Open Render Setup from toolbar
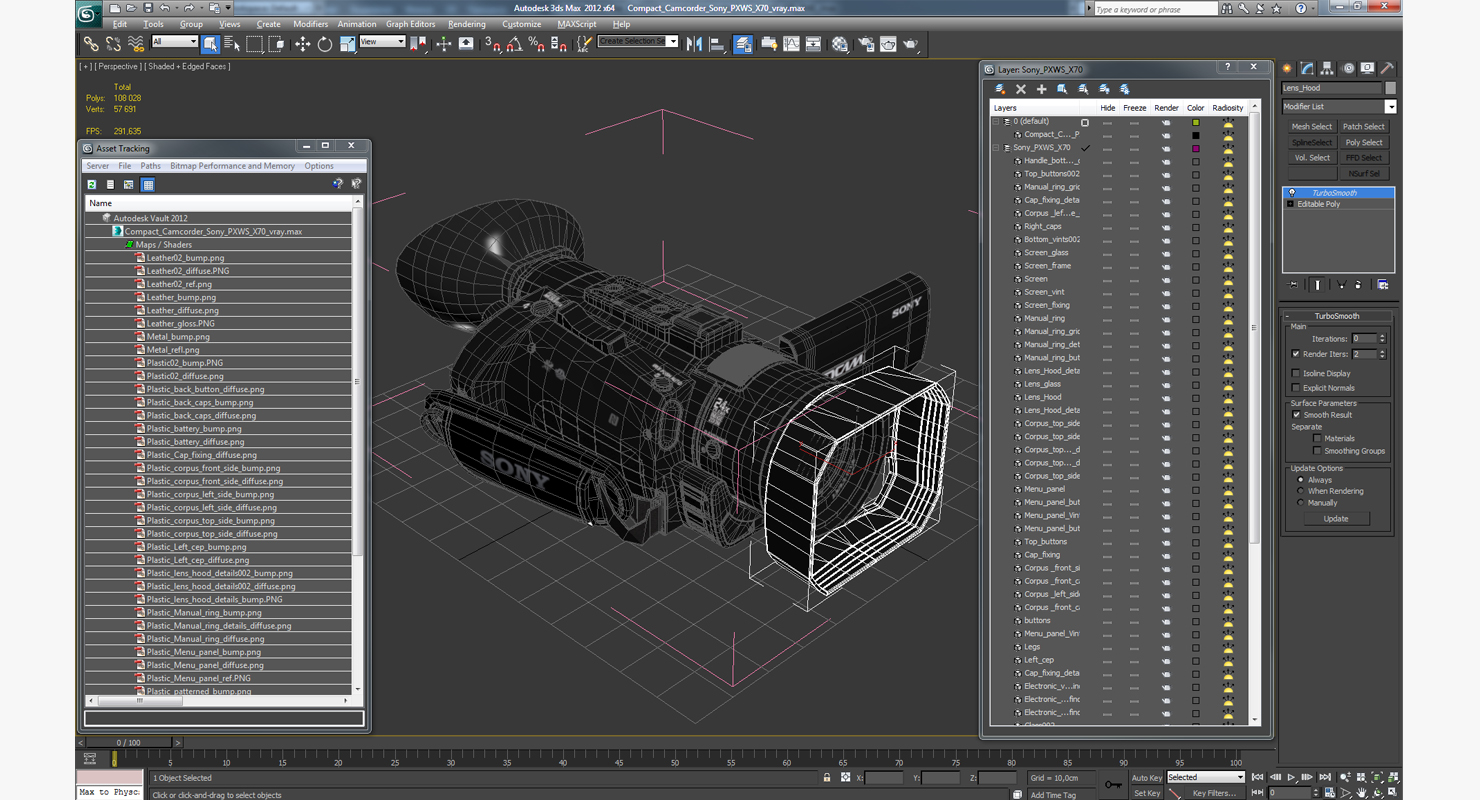 (865, 44)
